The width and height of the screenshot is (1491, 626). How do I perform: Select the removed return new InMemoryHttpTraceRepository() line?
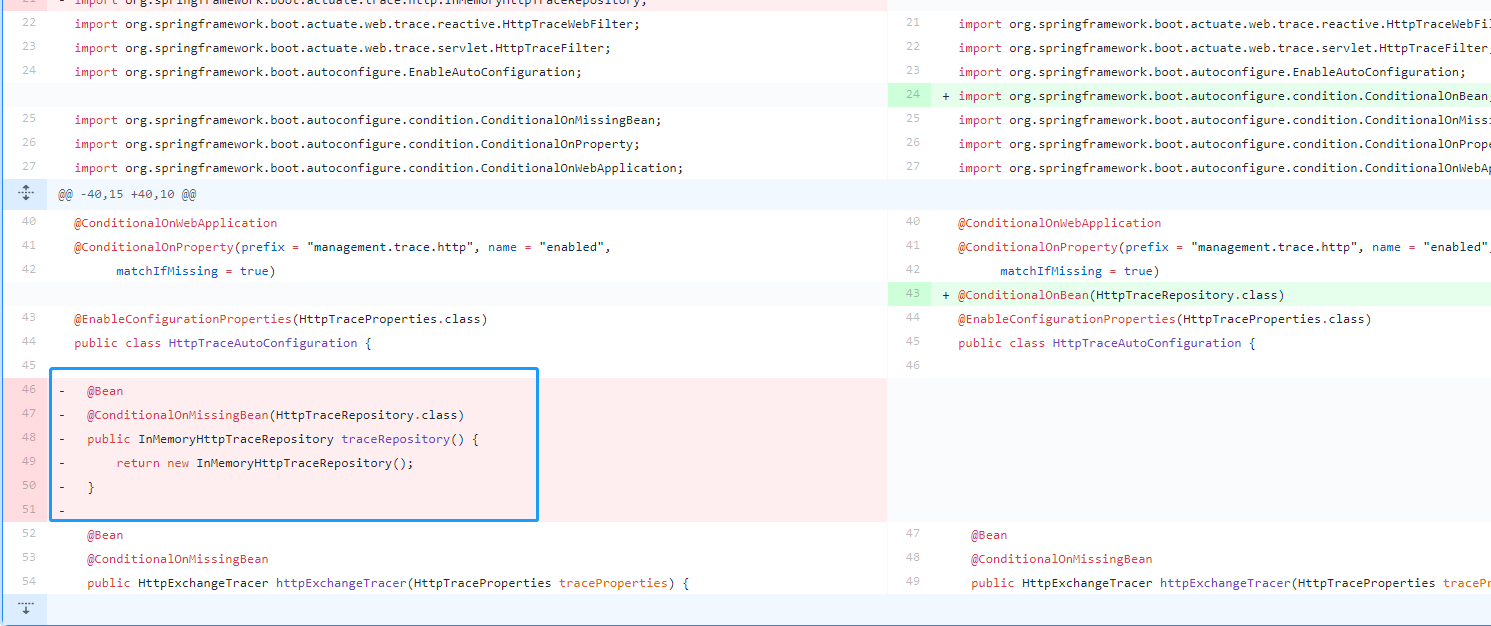click(x=264, y=463)
